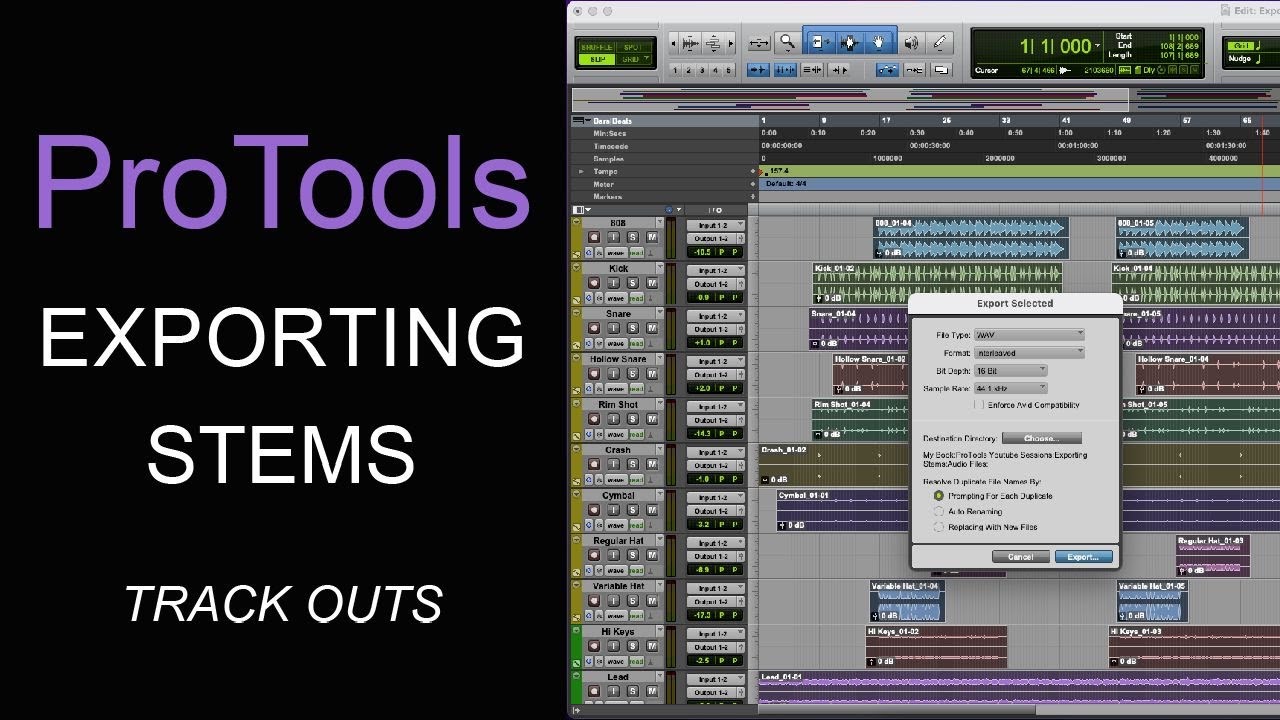Select the Trim tool
The image size is (1280, 720).
point(820,43)
